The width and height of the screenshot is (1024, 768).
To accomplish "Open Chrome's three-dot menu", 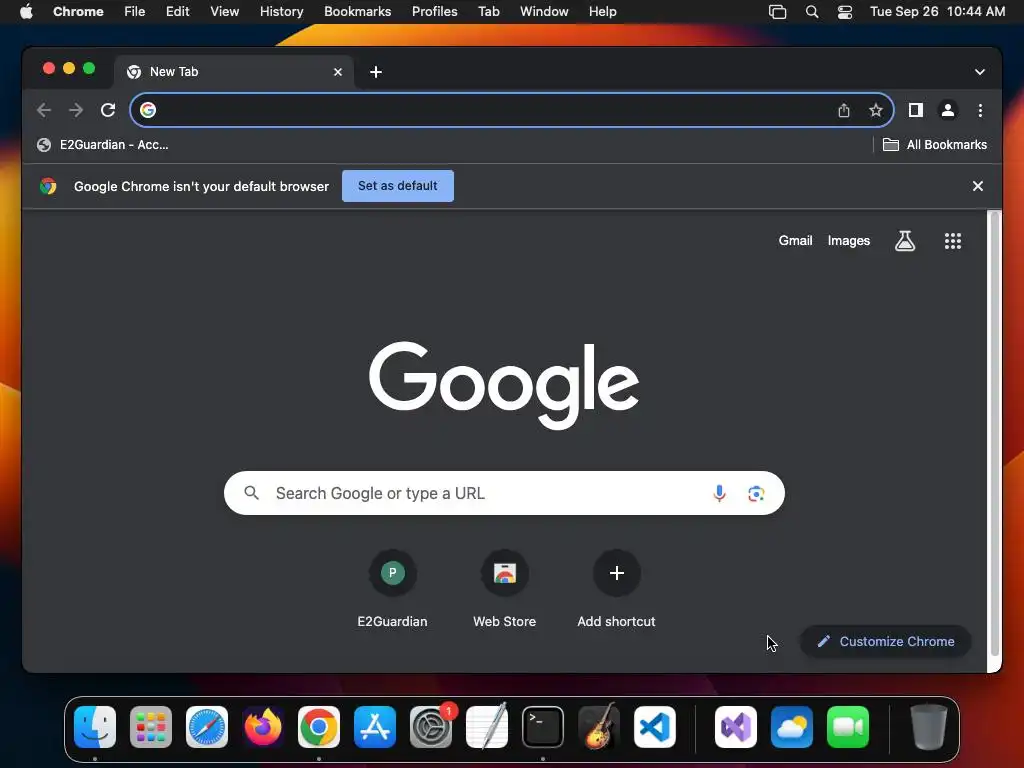I will [980, 110].
